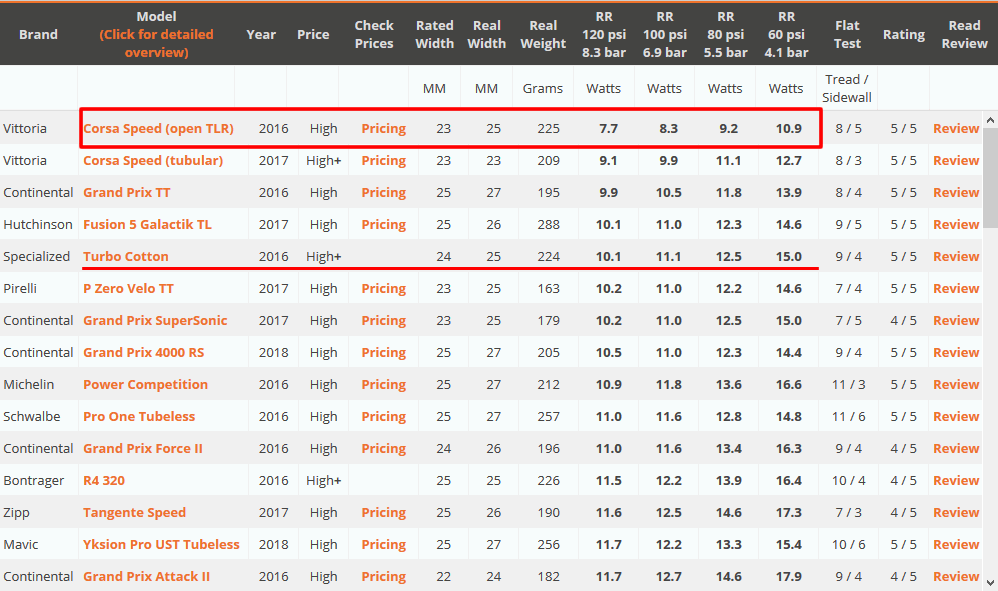
Task: Check Pricing for Pro One Tubeless
Action: [384, 417]
